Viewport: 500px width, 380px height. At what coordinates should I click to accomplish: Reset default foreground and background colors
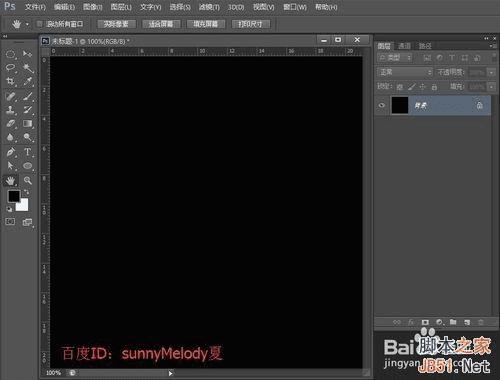point(9,209)
